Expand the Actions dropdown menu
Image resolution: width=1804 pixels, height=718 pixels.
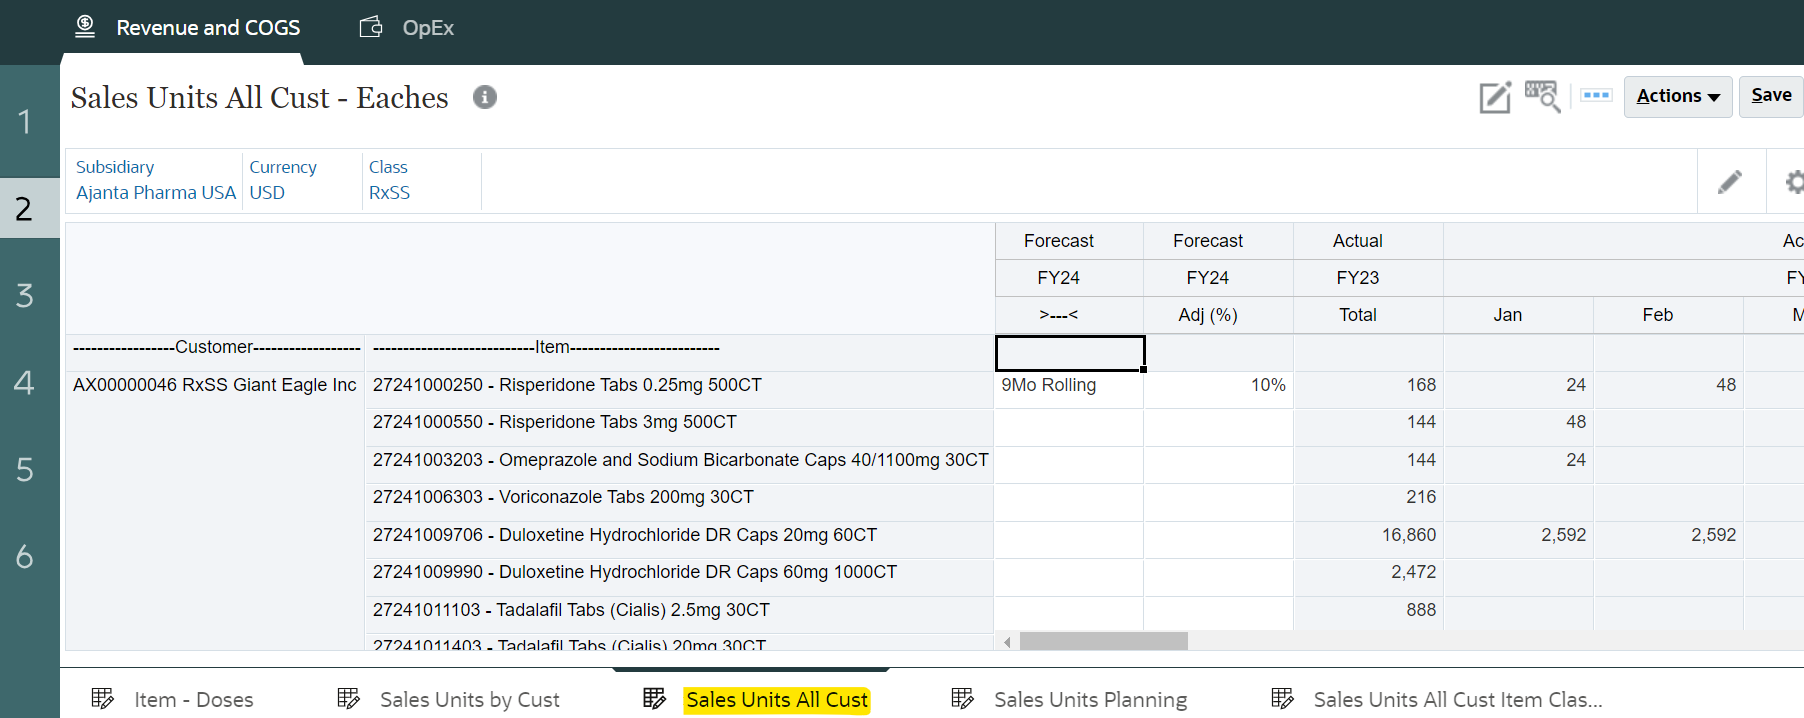tap(1677, 97)
